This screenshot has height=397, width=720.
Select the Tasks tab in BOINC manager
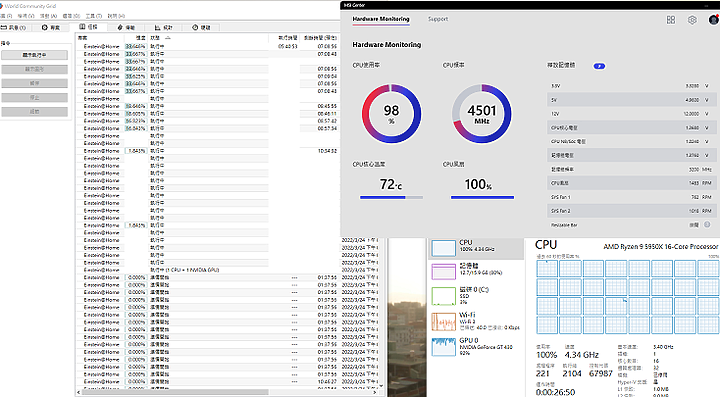click(89, 27)
